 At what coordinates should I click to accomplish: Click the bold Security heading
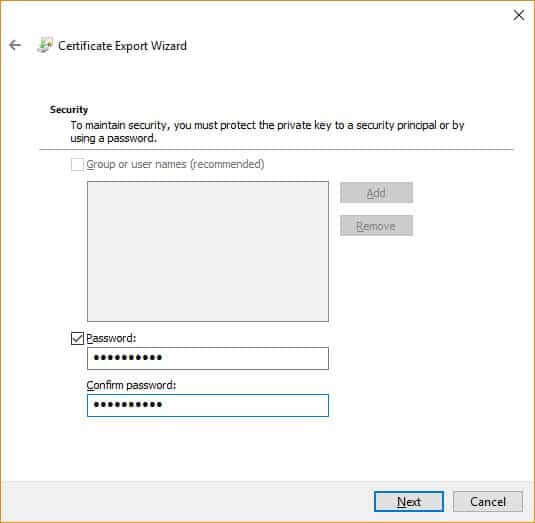click(x=69, y=110)
